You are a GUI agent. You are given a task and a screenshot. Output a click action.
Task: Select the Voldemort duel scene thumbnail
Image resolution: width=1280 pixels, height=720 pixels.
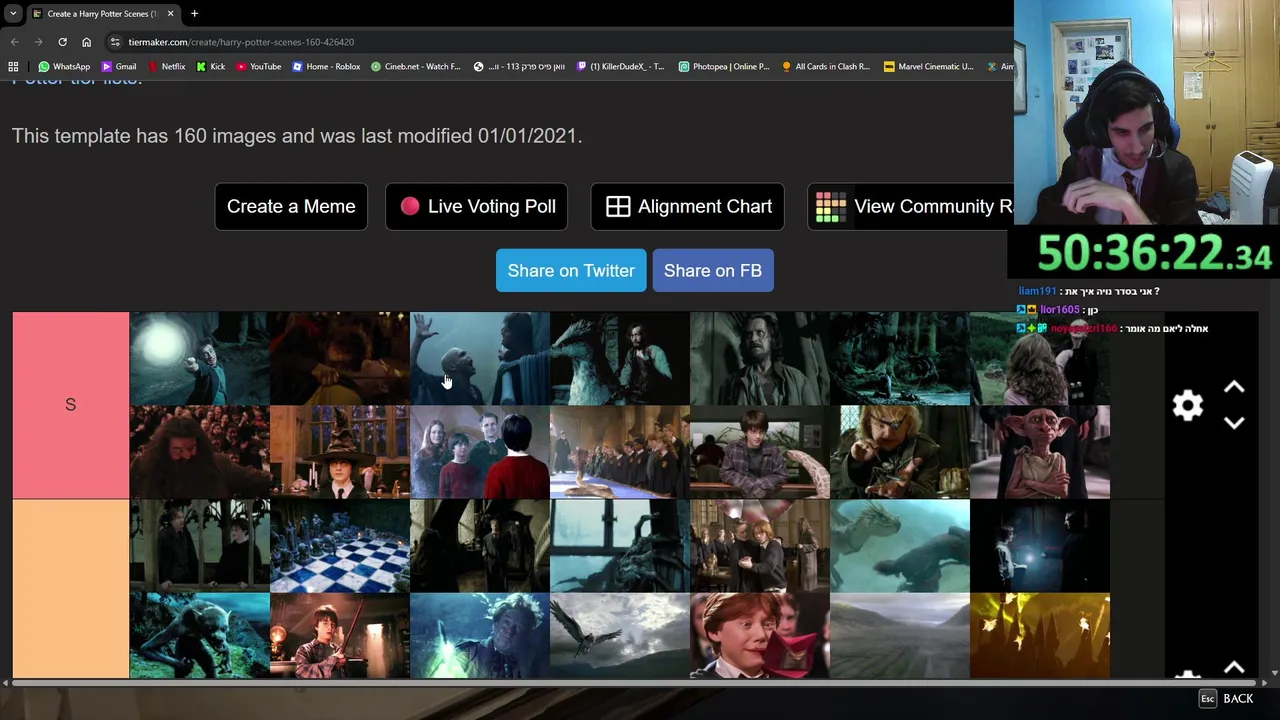tap(479, 358)
